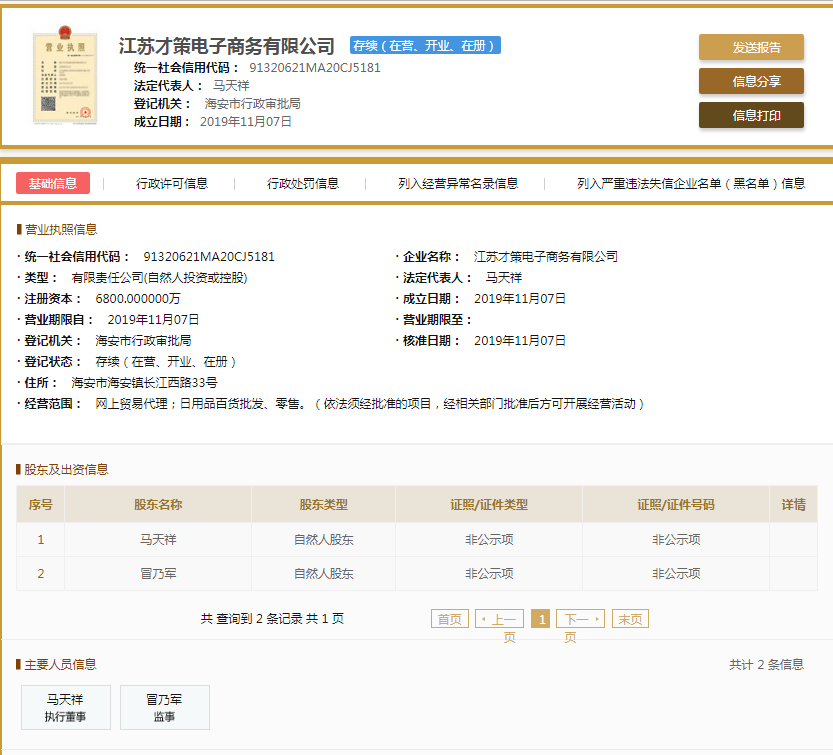Open the 列入经营异常名录信息 tab
The width and height of the screenshot is (833, 755).
pyautogui.click(x=458, y=183)
